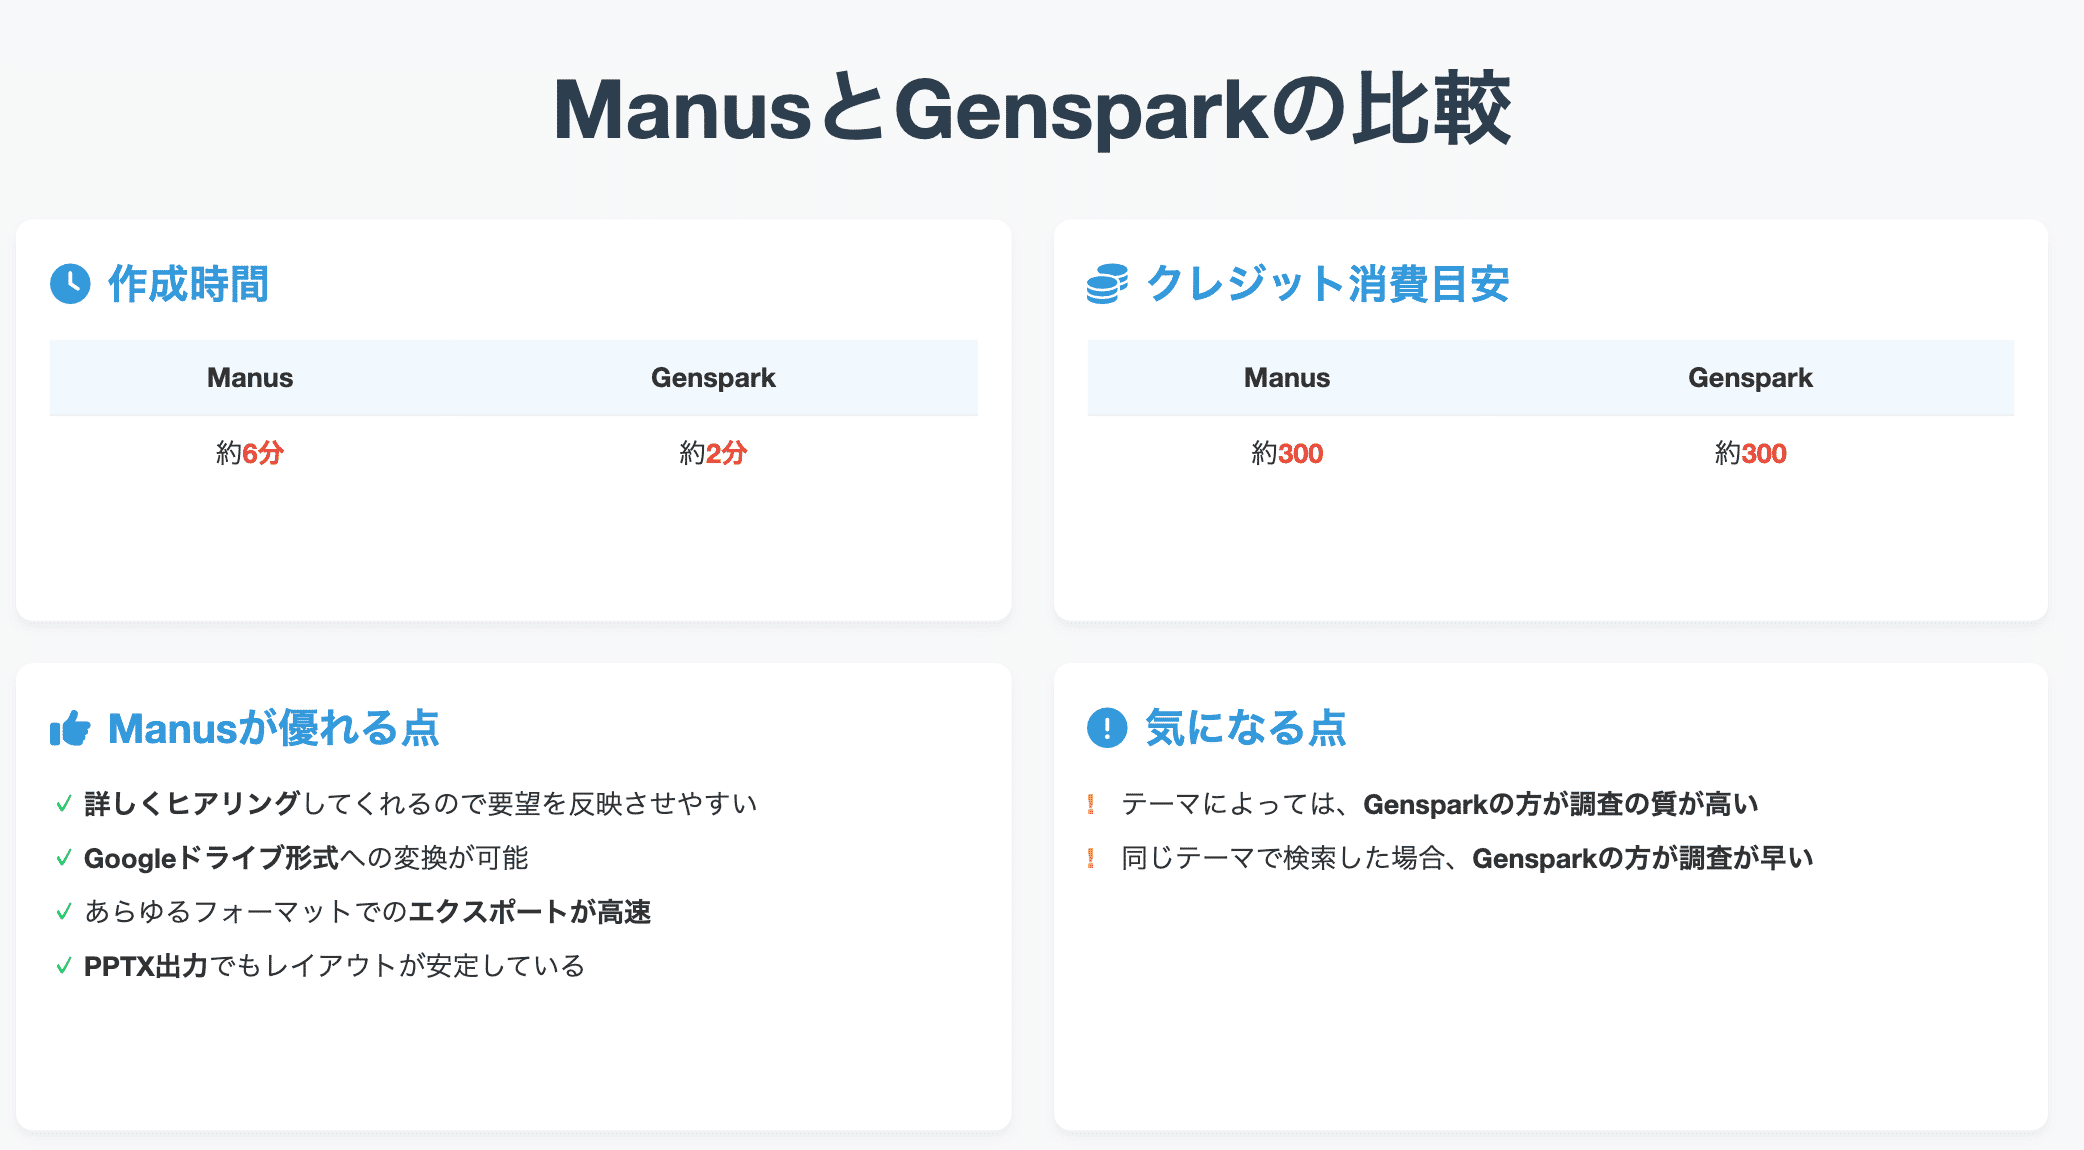Click the 作成時間 section heading
This screenshot has height=1150, width=2084.
click(188, 284)
